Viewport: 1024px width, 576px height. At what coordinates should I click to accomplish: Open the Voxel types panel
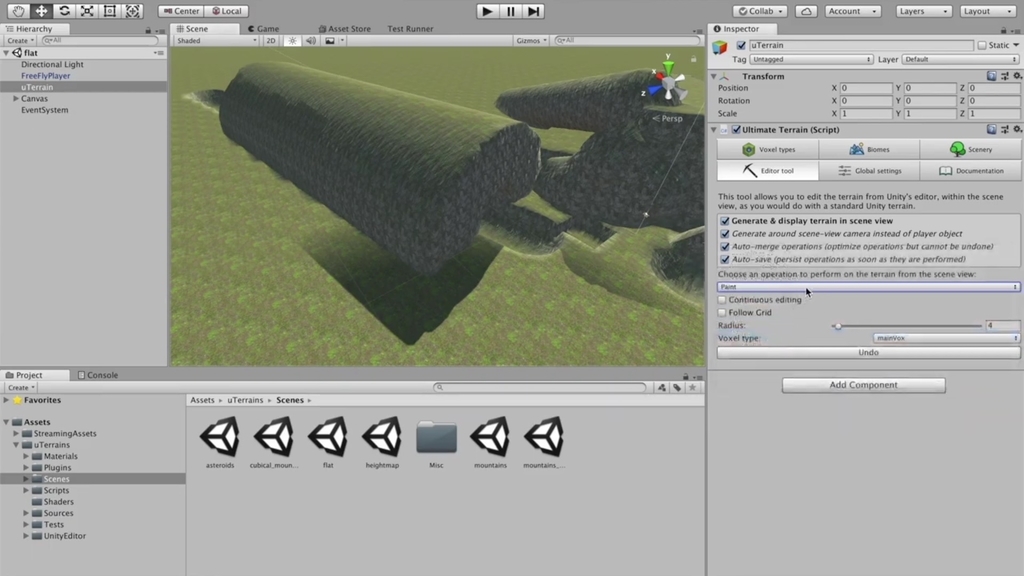pyautogui.click(x=768, y=148)
